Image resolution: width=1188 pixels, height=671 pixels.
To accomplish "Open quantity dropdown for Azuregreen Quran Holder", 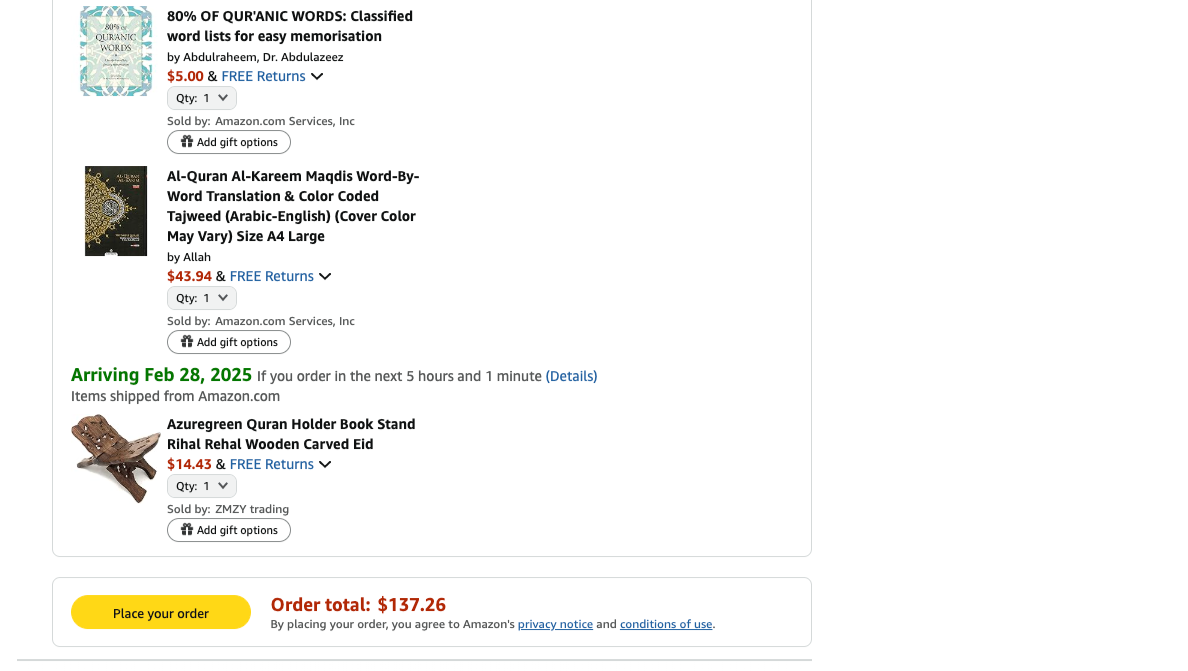I will coord(202,486).
